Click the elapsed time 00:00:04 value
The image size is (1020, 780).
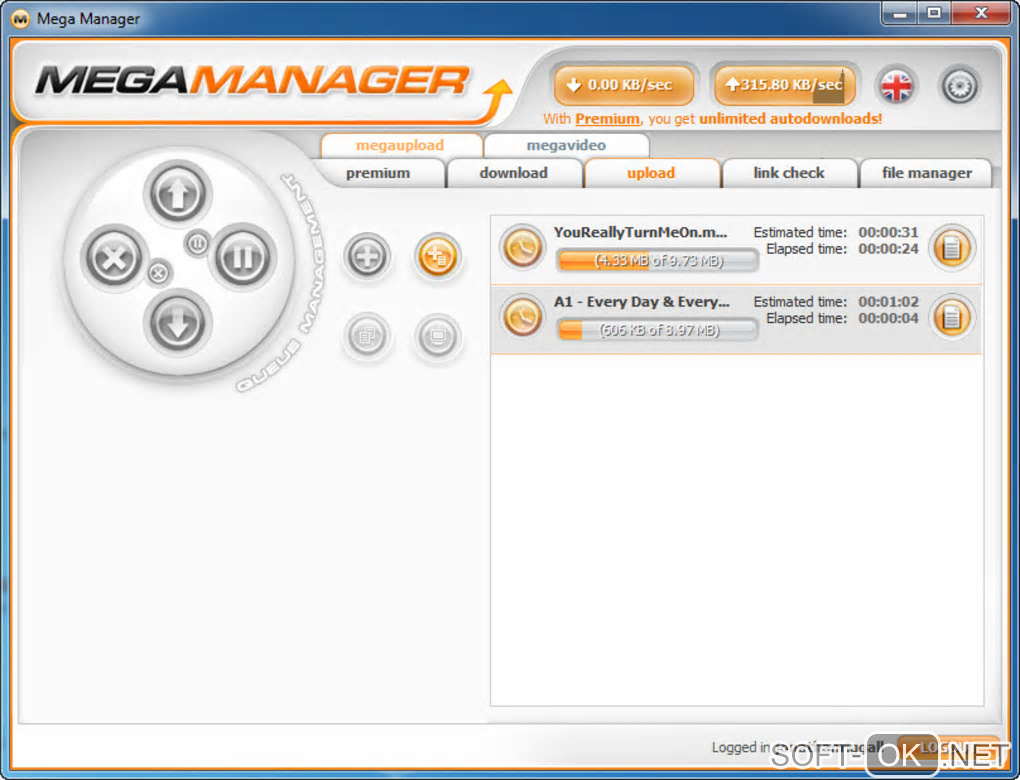[888, 318]
